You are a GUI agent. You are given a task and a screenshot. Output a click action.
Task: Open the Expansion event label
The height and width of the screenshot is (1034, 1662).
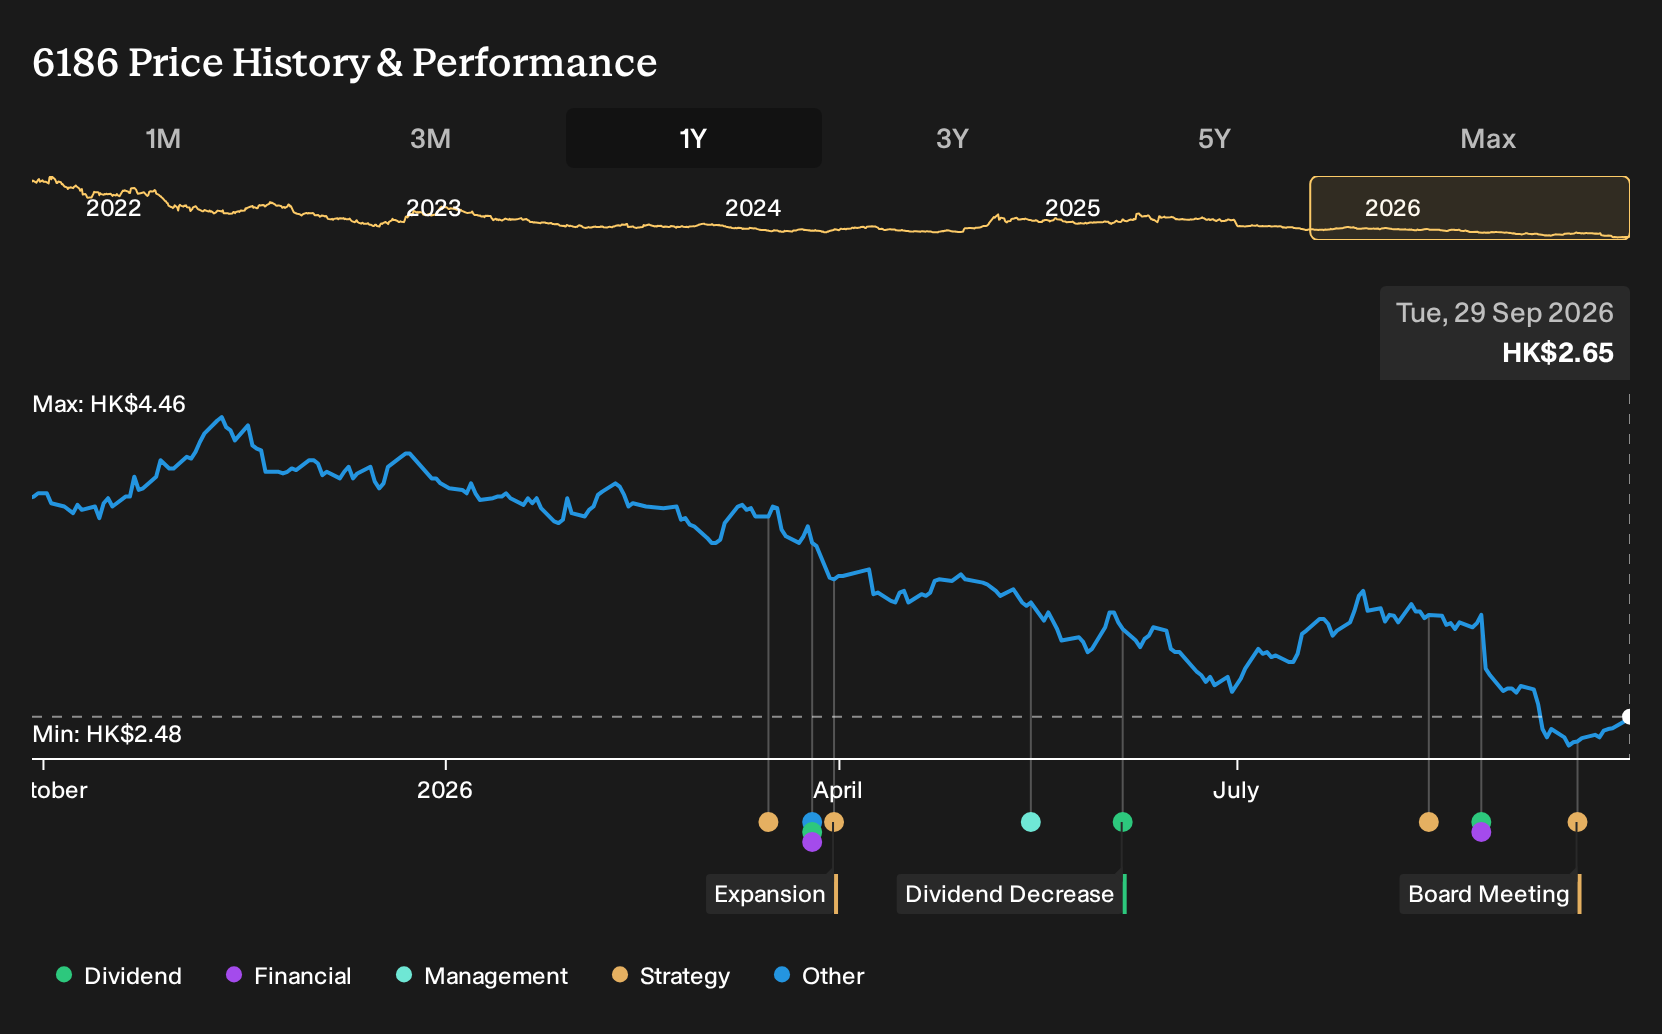[x=772, y=894]
